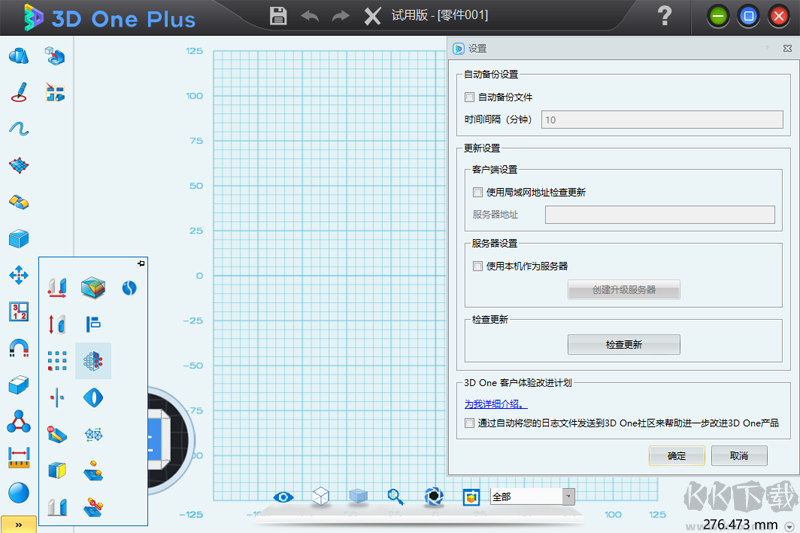Click the 检查更新 button
The image size is (800, 533).
coord(624,344)
